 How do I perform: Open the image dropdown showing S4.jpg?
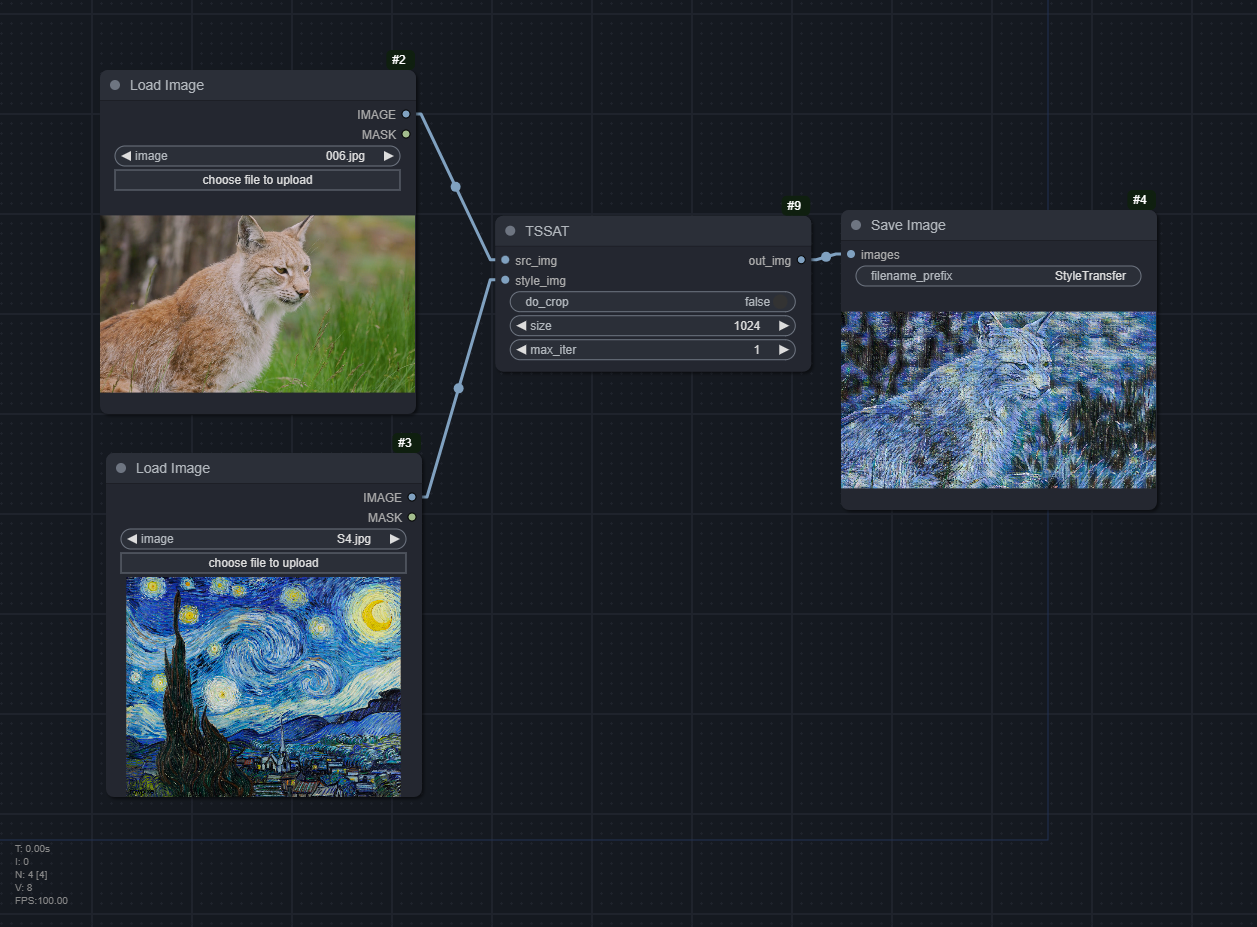[x=264, y=539]
